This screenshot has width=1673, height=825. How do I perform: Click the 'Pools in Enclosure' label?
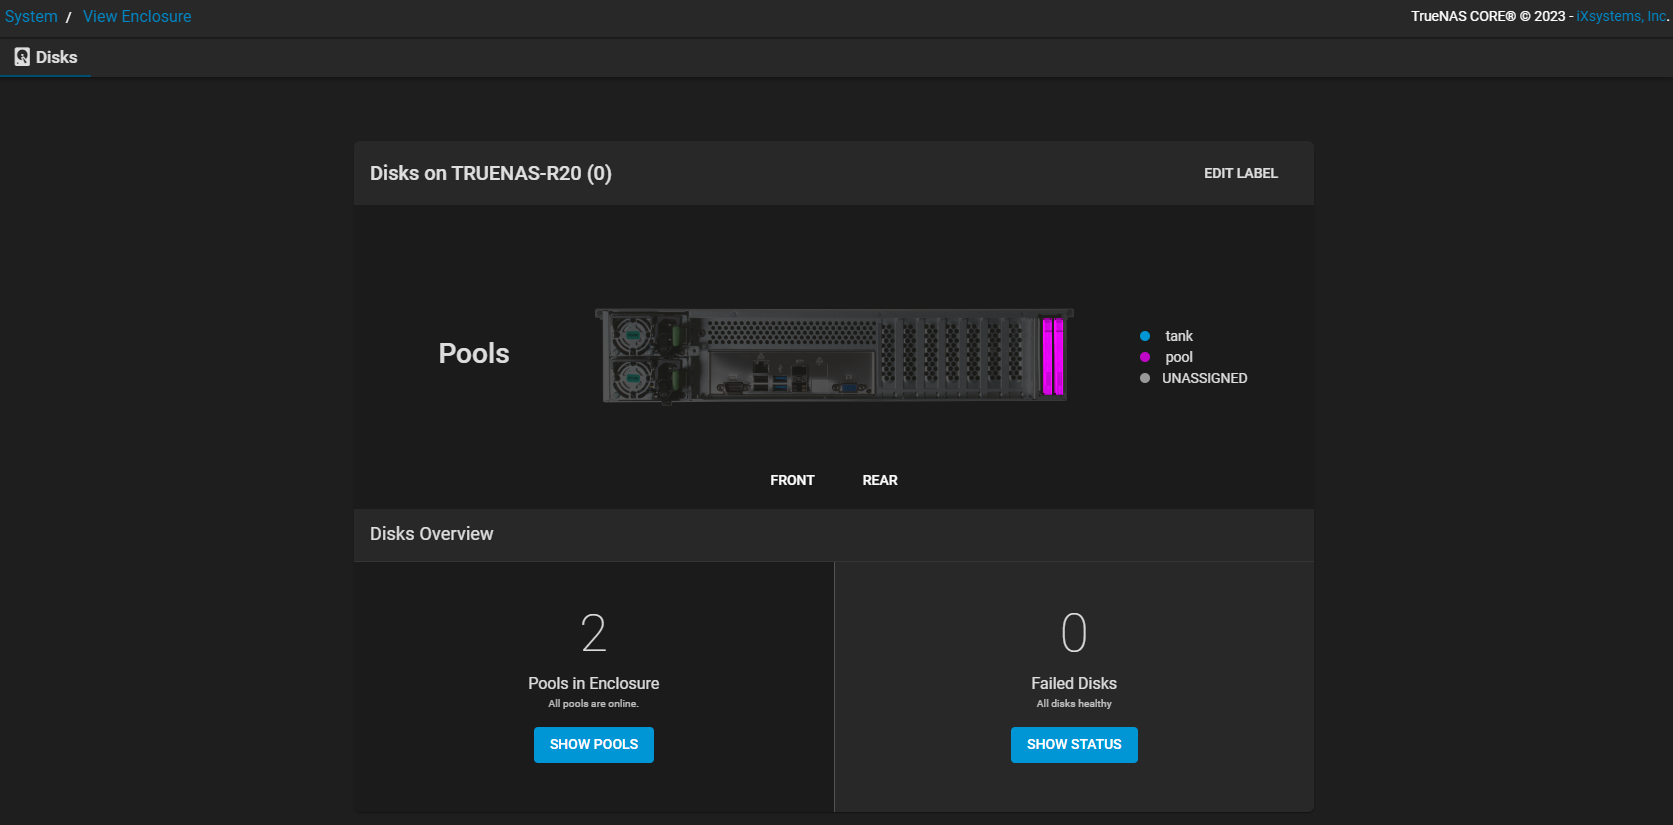coord(594,683)
